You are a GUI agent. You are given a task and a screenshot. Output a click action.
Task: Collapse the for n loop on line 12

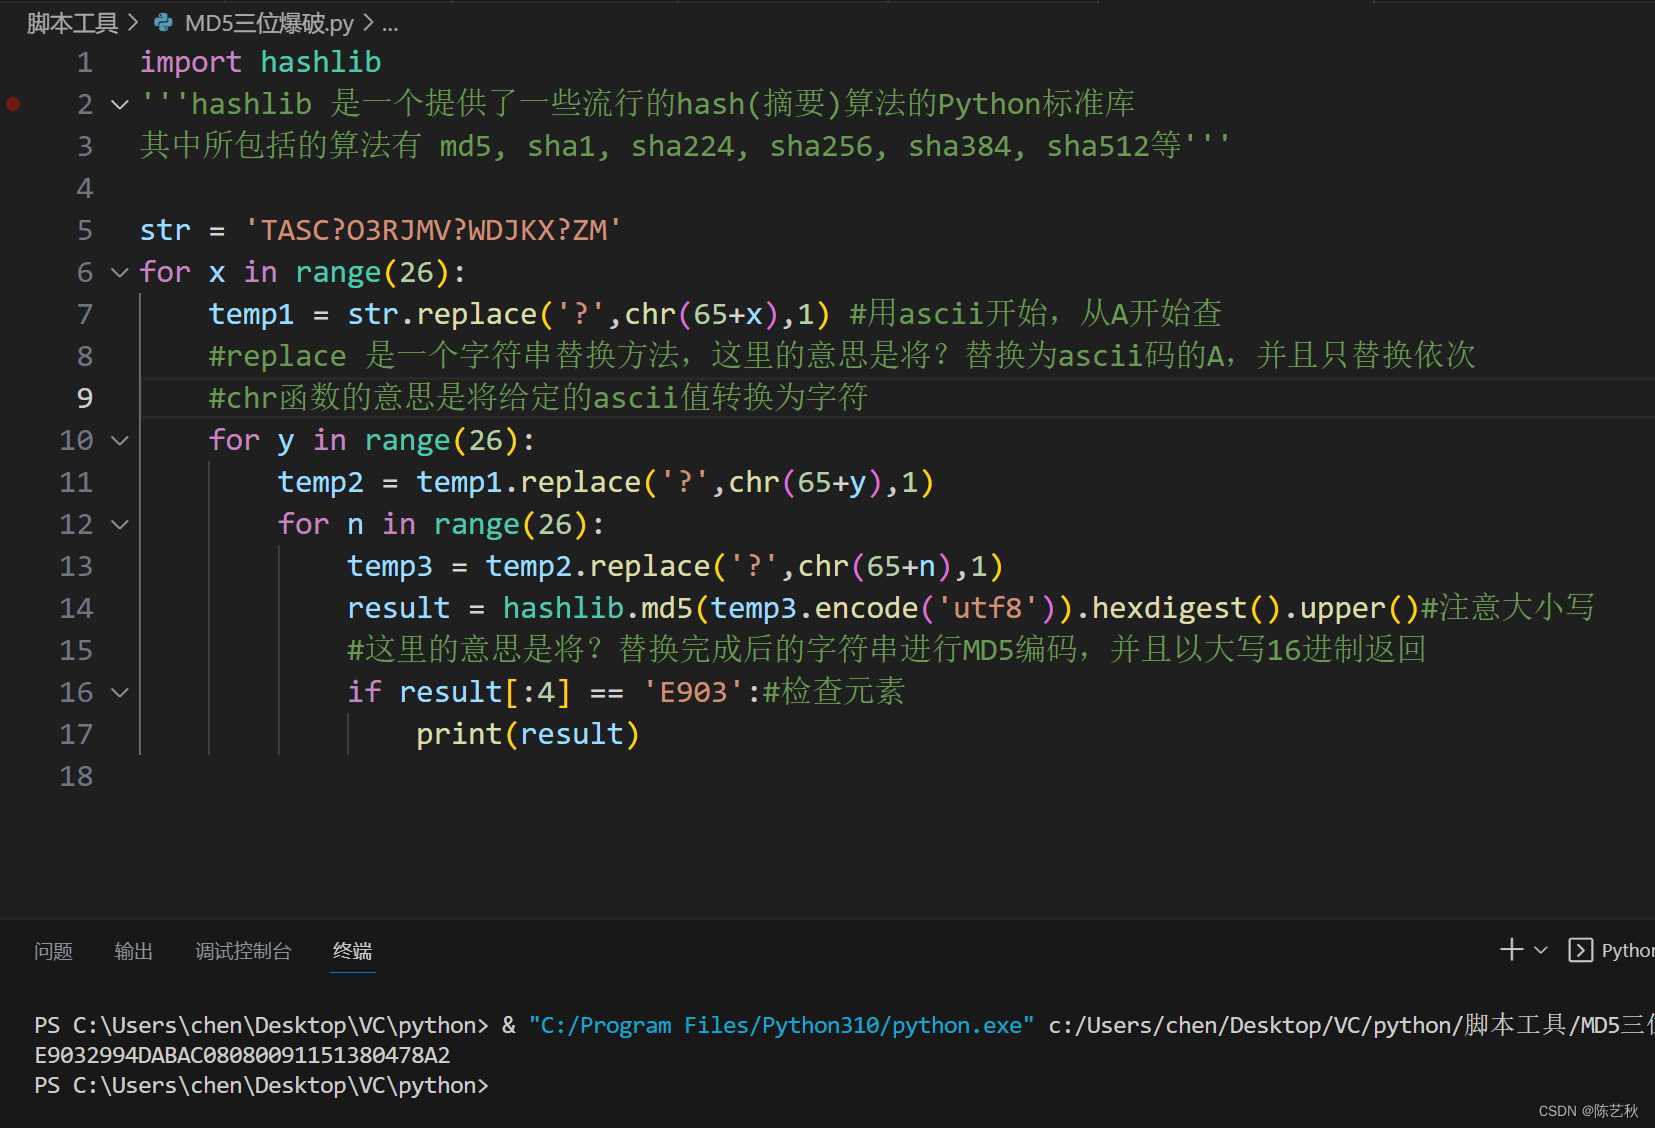(x=120, y=524)
